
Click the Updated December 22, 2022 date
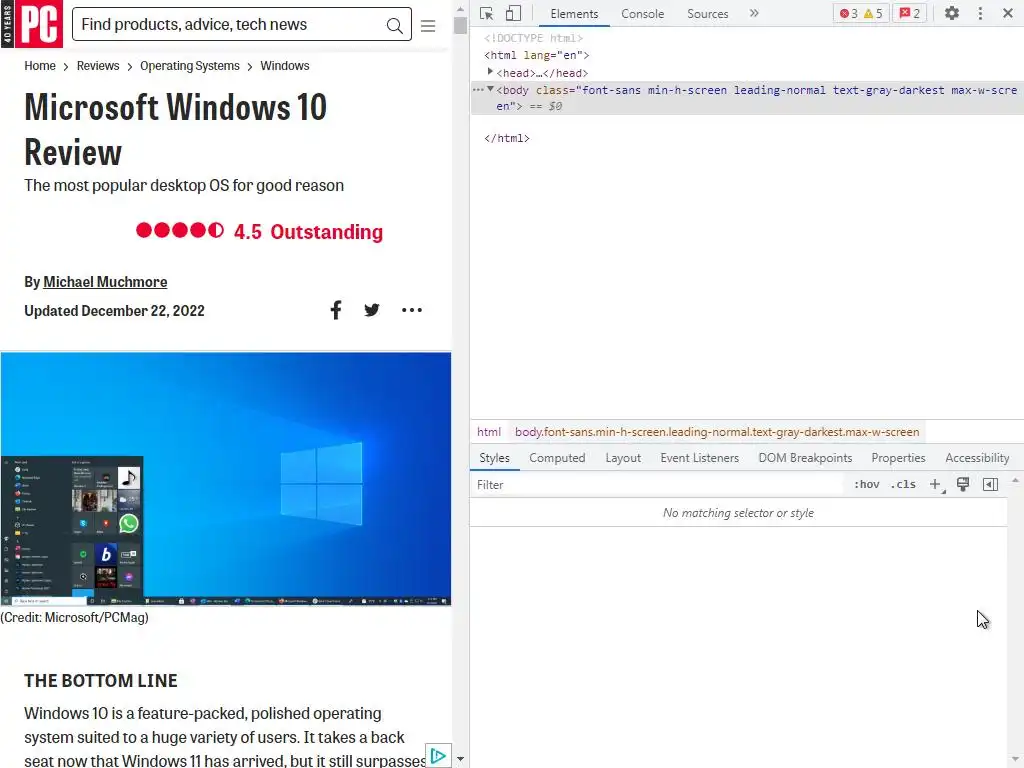click(x=114, y=311)
